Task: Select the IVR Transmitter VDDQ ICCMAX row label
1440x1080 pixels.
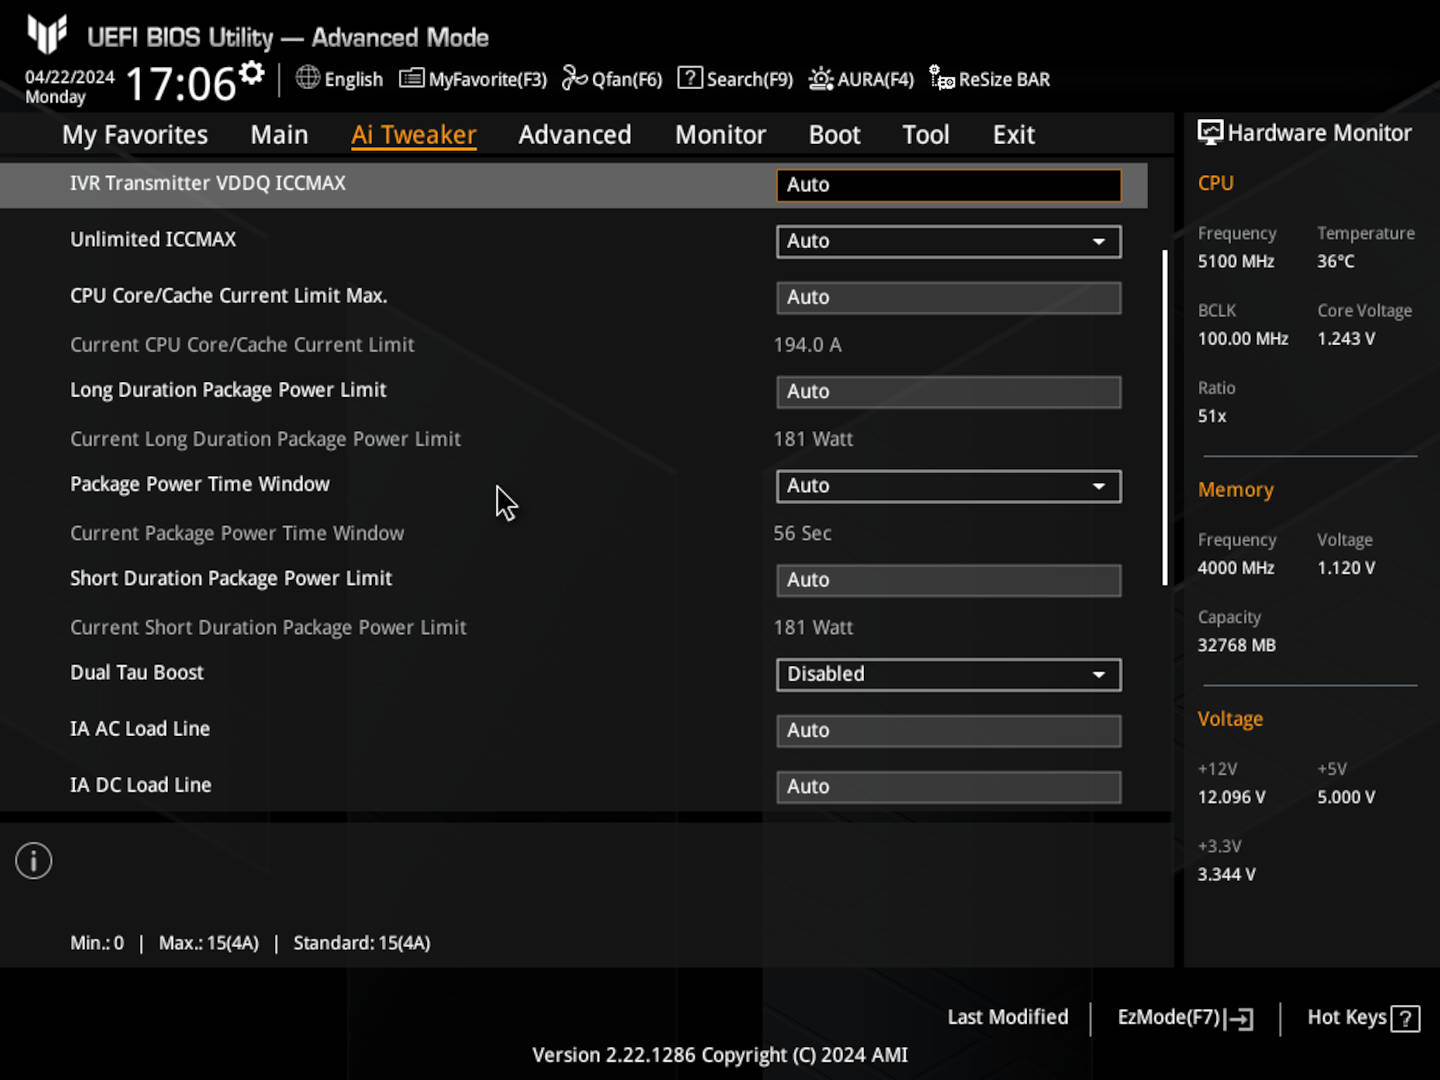Action: tap(208, 183)
